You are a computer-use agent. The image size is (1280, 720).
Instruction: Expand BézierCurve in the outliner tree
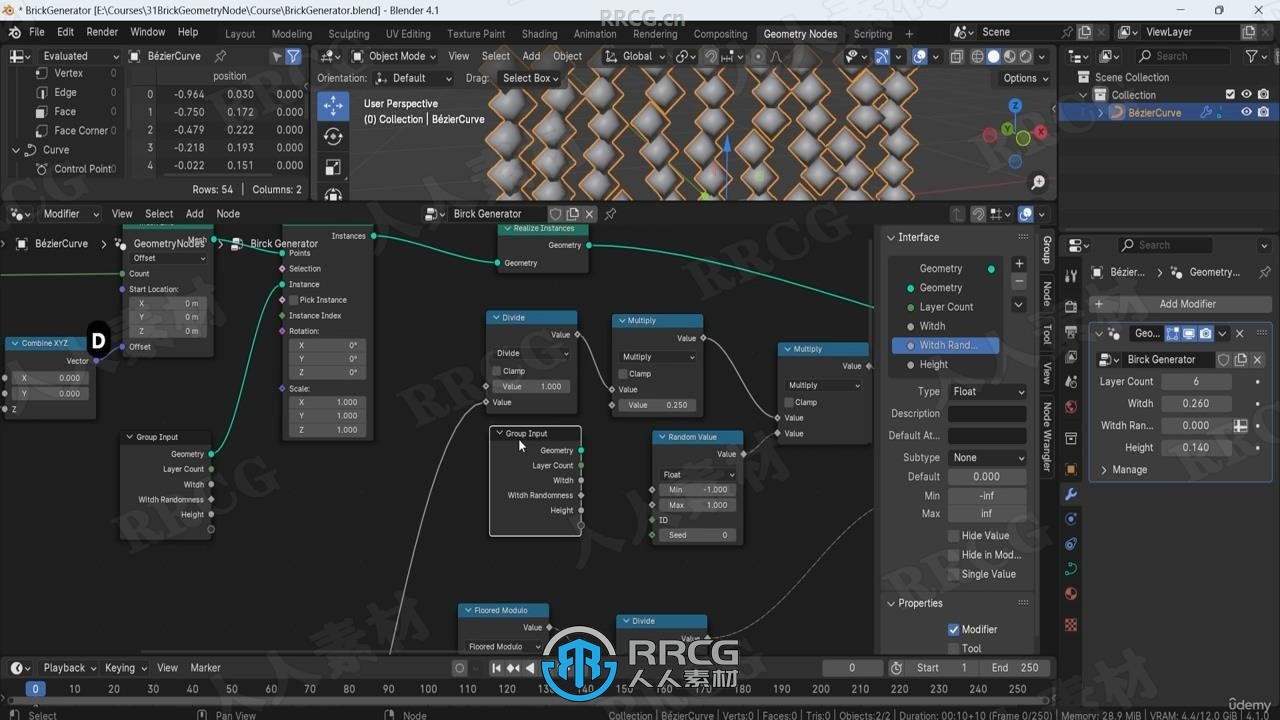1101,113
